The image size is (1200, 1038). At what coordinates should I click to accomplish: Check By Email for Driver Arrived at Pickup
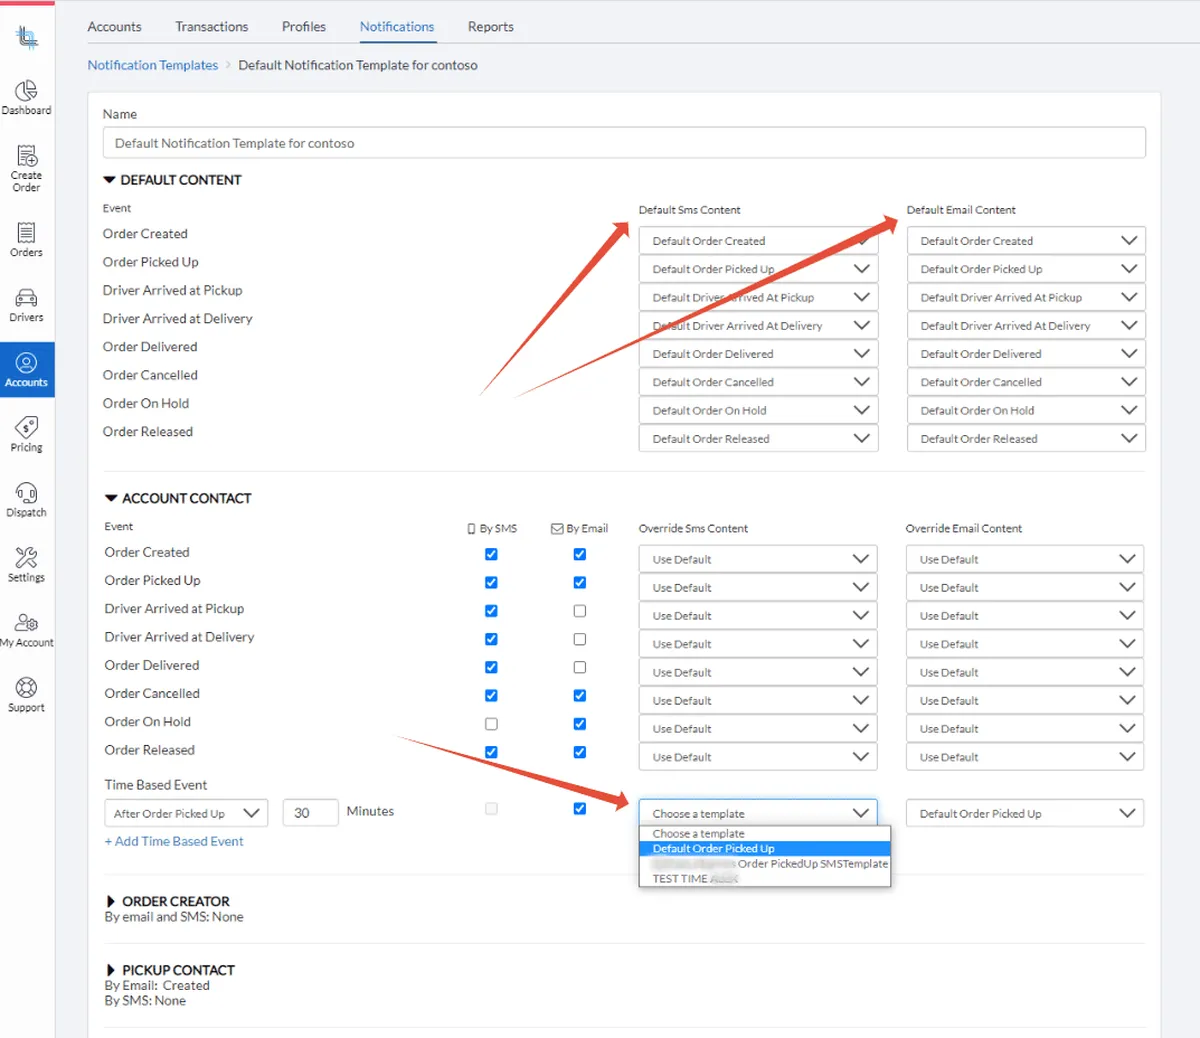coord(580,611)
